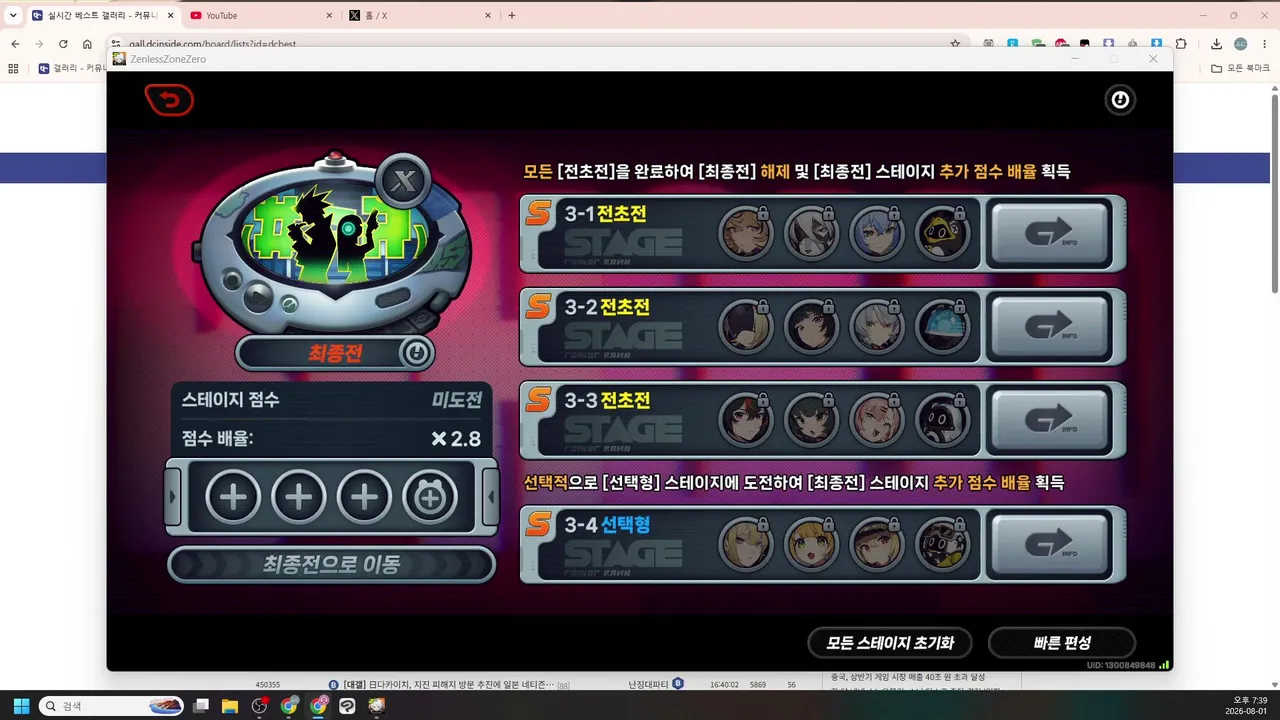Click 모든 스테이지 초기화 button
Image resolution: width=1280 pixels, height=720 pixels.
click(x=890, y=643)
